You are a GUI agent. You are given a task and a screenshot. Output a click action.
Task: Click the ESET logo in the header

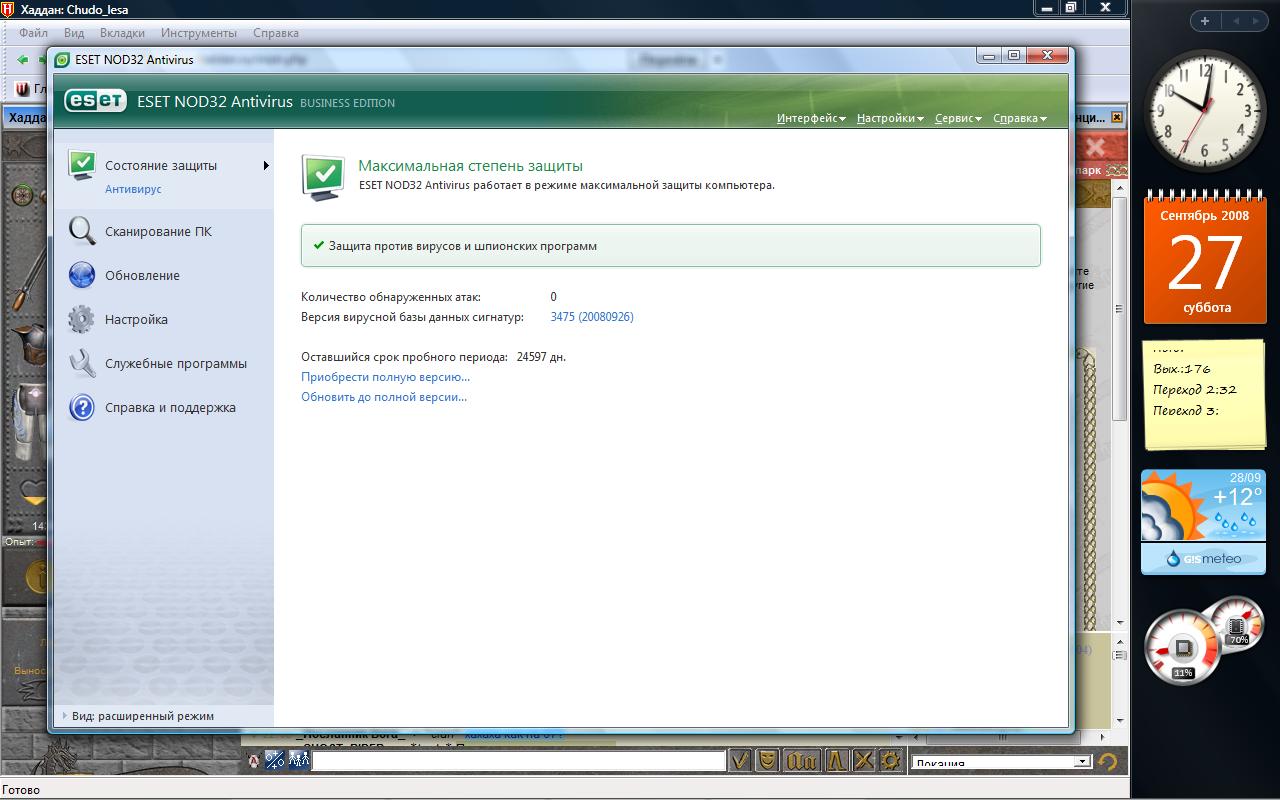(x=95, y=102)
